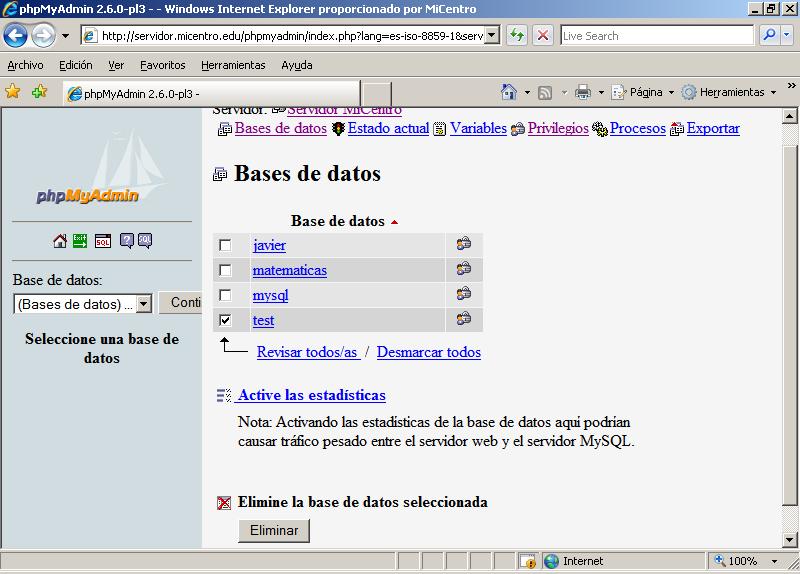The image size is (800, 574).
Task: Click the phpMyAdmin home icon in sidebar
Action: tap(60, 241)
